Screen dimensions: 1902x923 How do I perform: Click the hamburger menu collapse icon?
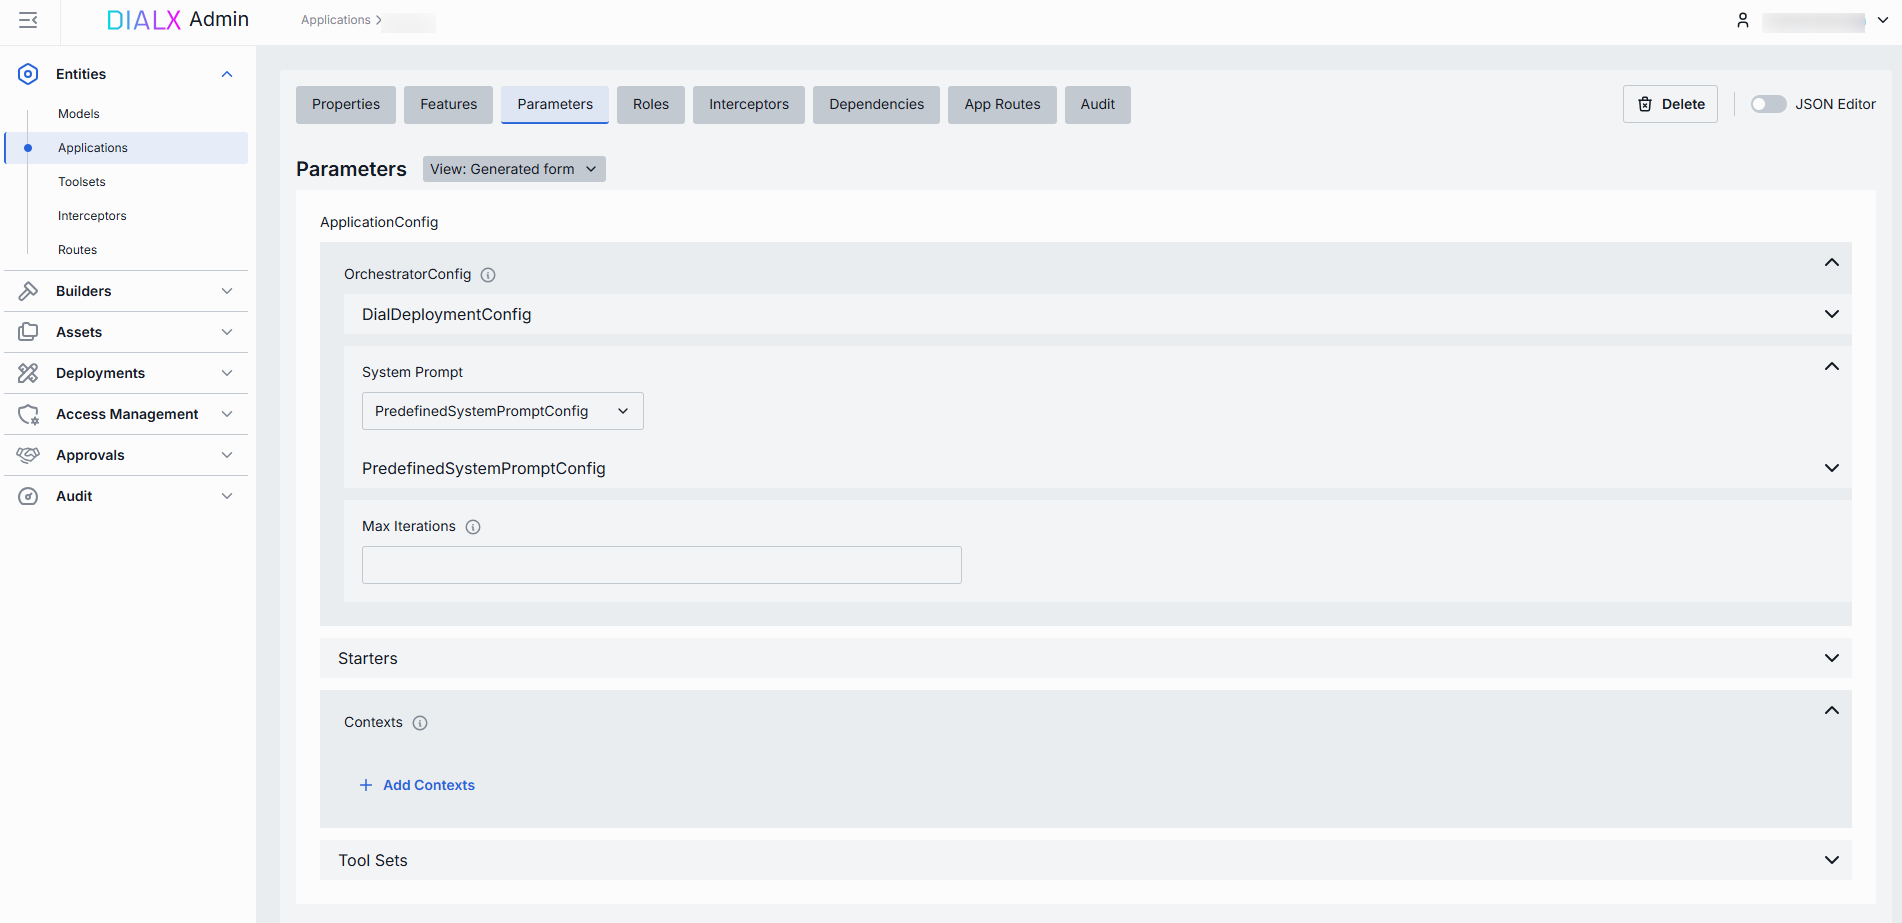[28, 20]
